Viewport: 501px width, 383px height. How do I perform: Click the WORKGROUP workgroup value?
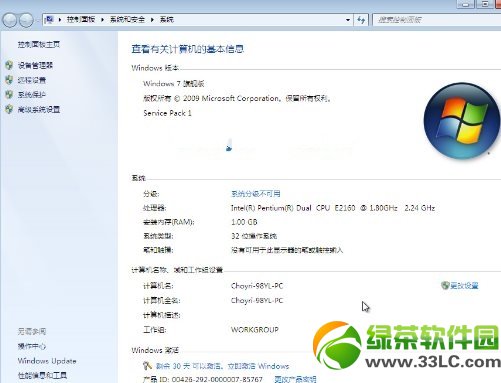[x=255, y=330]
